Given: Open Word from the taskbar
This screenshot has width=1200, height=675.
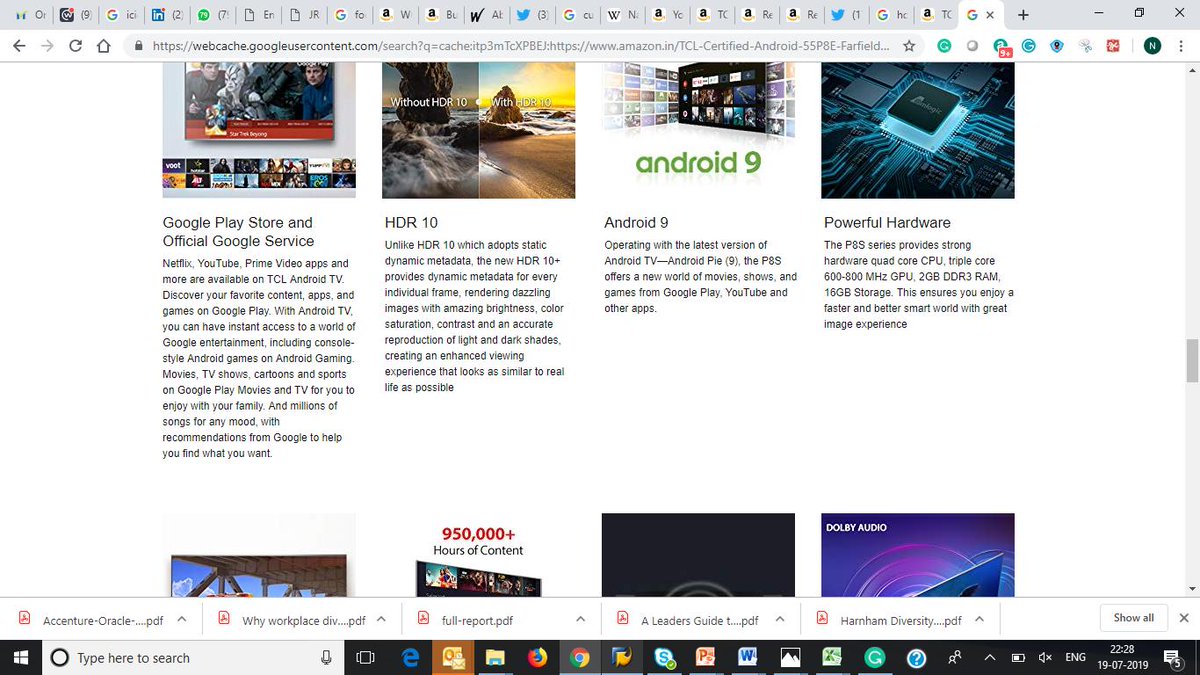Looking at the screenshot, I should coord(747,657).
